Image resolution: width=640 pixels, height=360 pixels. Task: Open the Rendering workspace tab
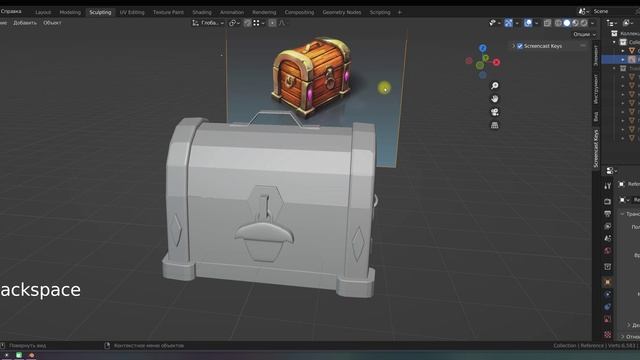(x=264, y=12)
